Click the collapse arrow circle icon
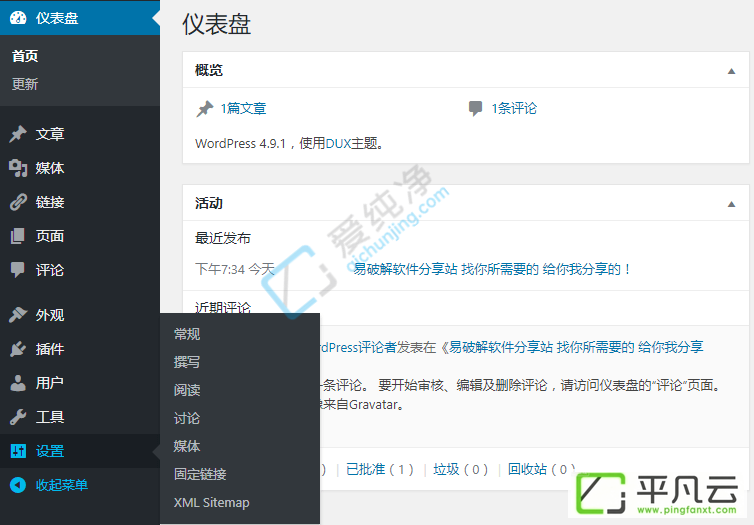 pyautogui.click(x=18, y=485)
